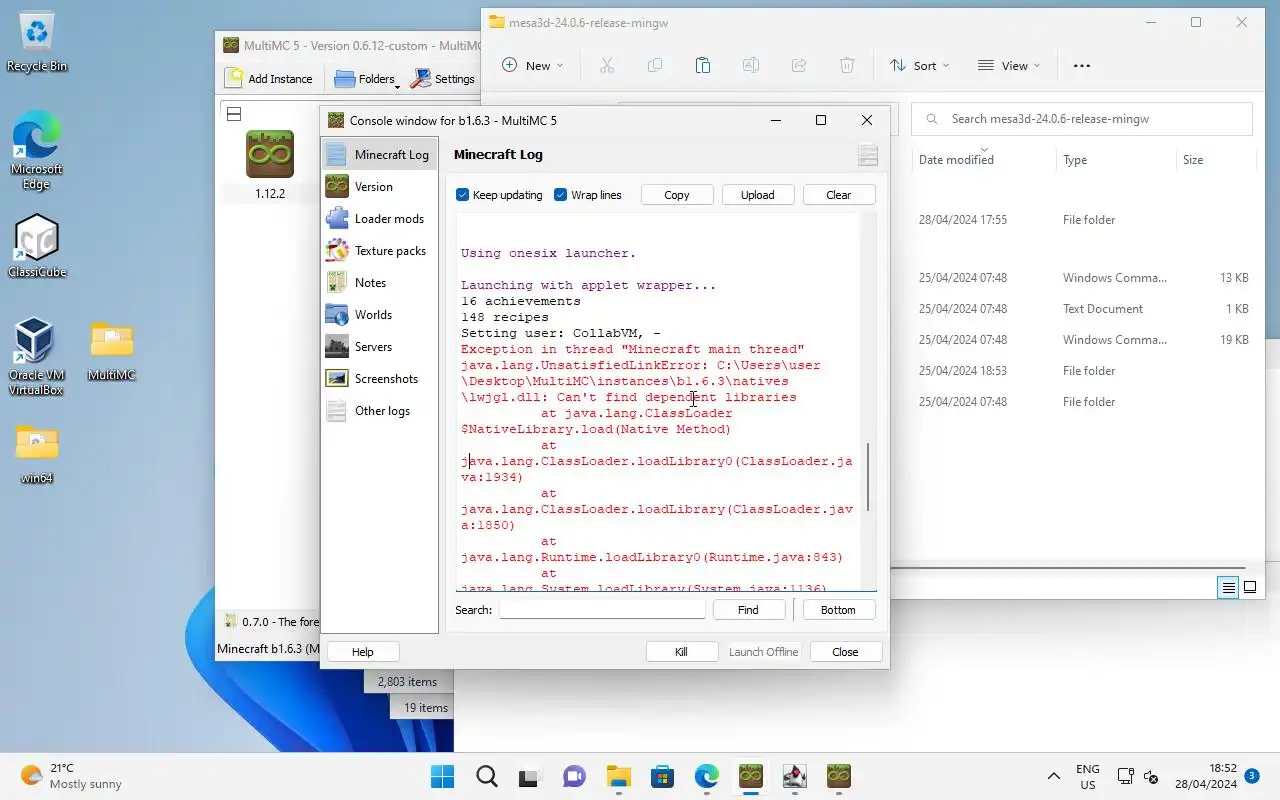Open MultiMC Settings
The height and width of the screenshot is (800, 1280).
click(x=443, y=79)
